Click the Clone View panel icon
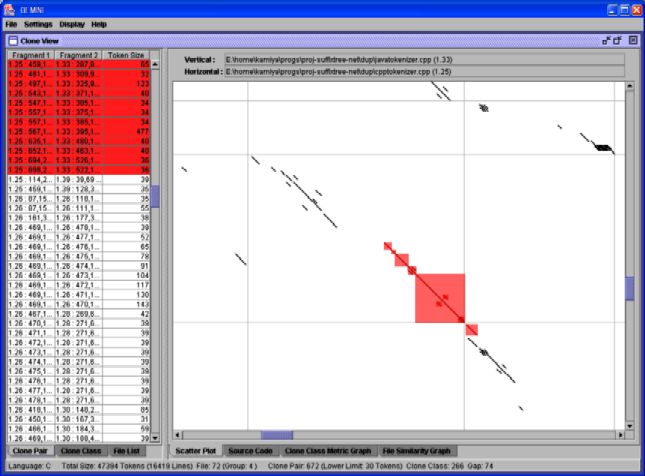Screen dimensions: 645x476 pyautogui.click(x=13, y=40)
